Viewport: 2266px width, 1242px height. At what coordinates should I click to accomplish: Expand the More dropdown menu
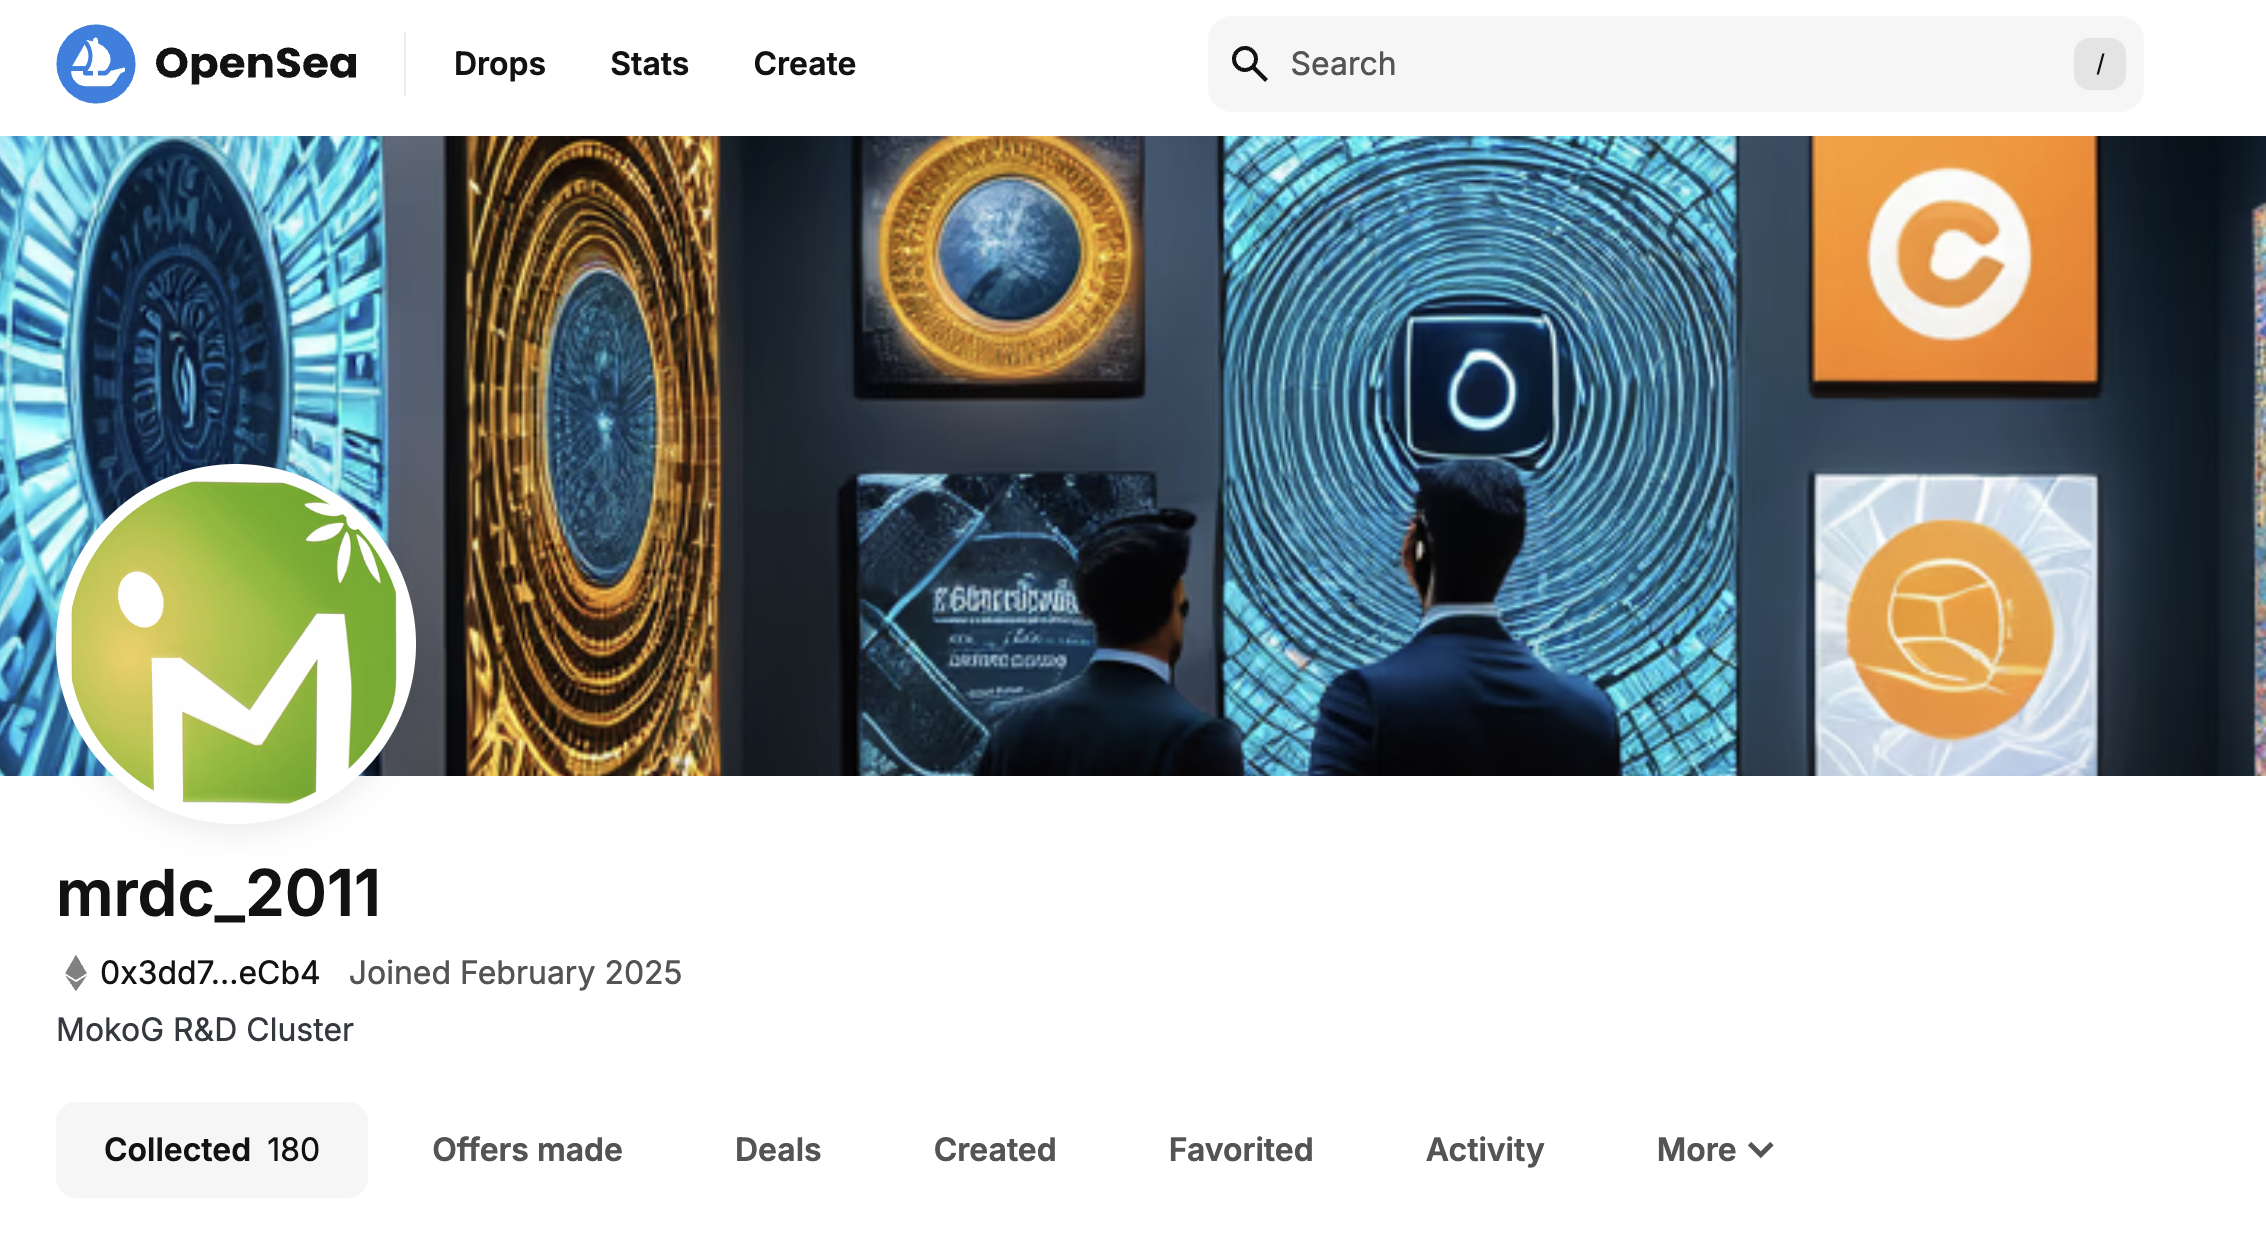click(x=1716, y=1150)
